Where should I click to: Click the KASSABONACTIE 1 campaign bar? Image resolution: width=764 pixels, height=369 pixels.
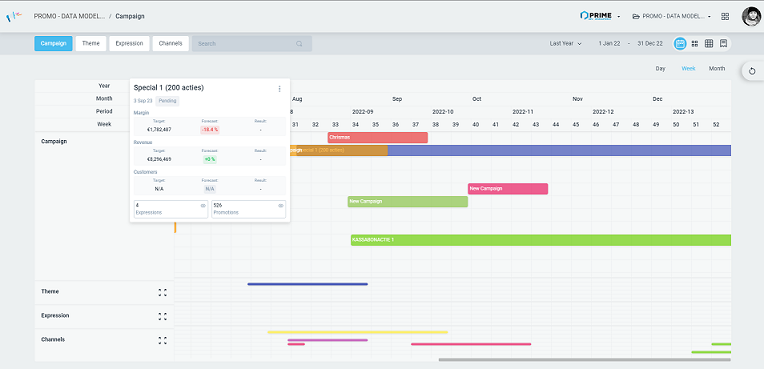pyautogui.click(x=541, y=240)
